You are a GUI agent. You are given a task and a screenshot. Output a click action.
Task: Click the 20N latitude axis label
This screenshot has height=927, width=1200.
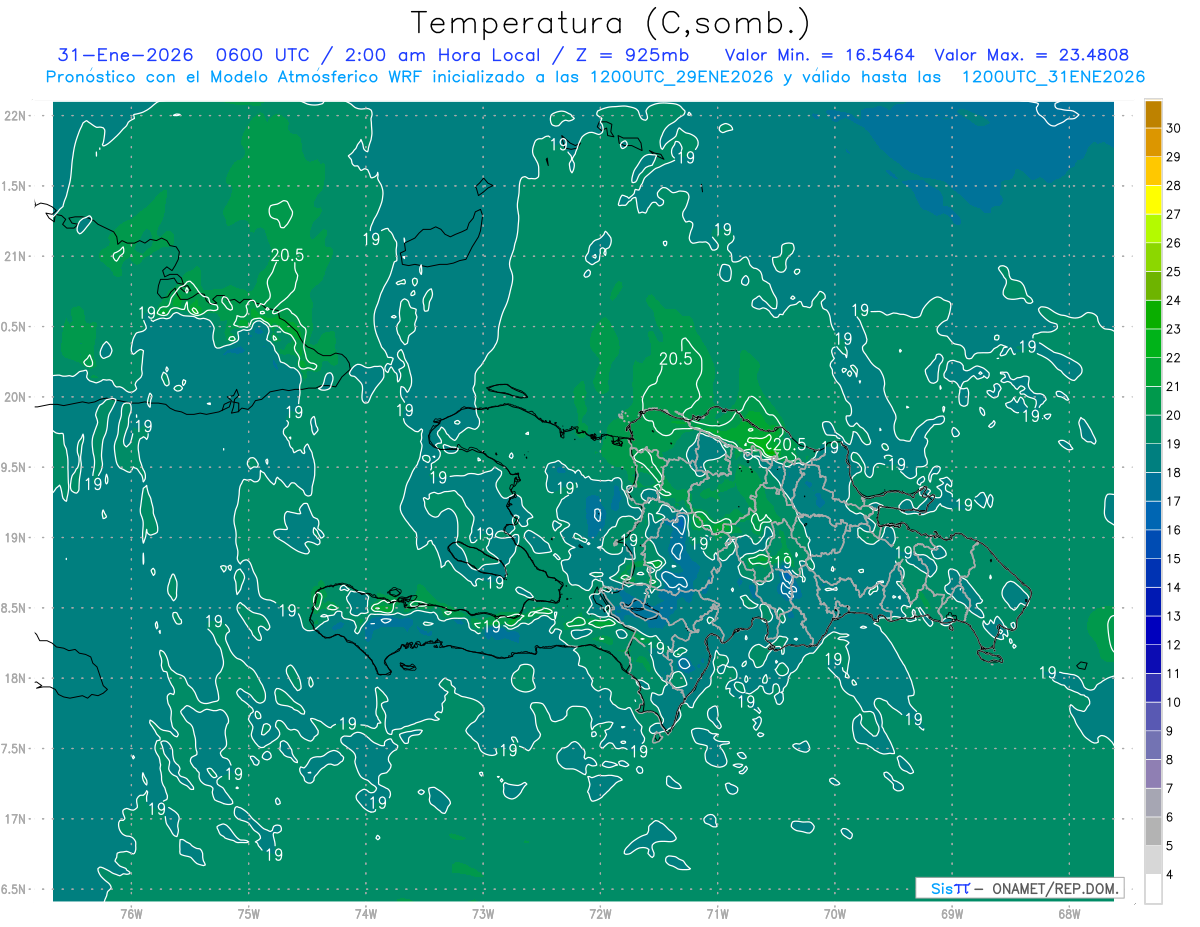(18, 397)
